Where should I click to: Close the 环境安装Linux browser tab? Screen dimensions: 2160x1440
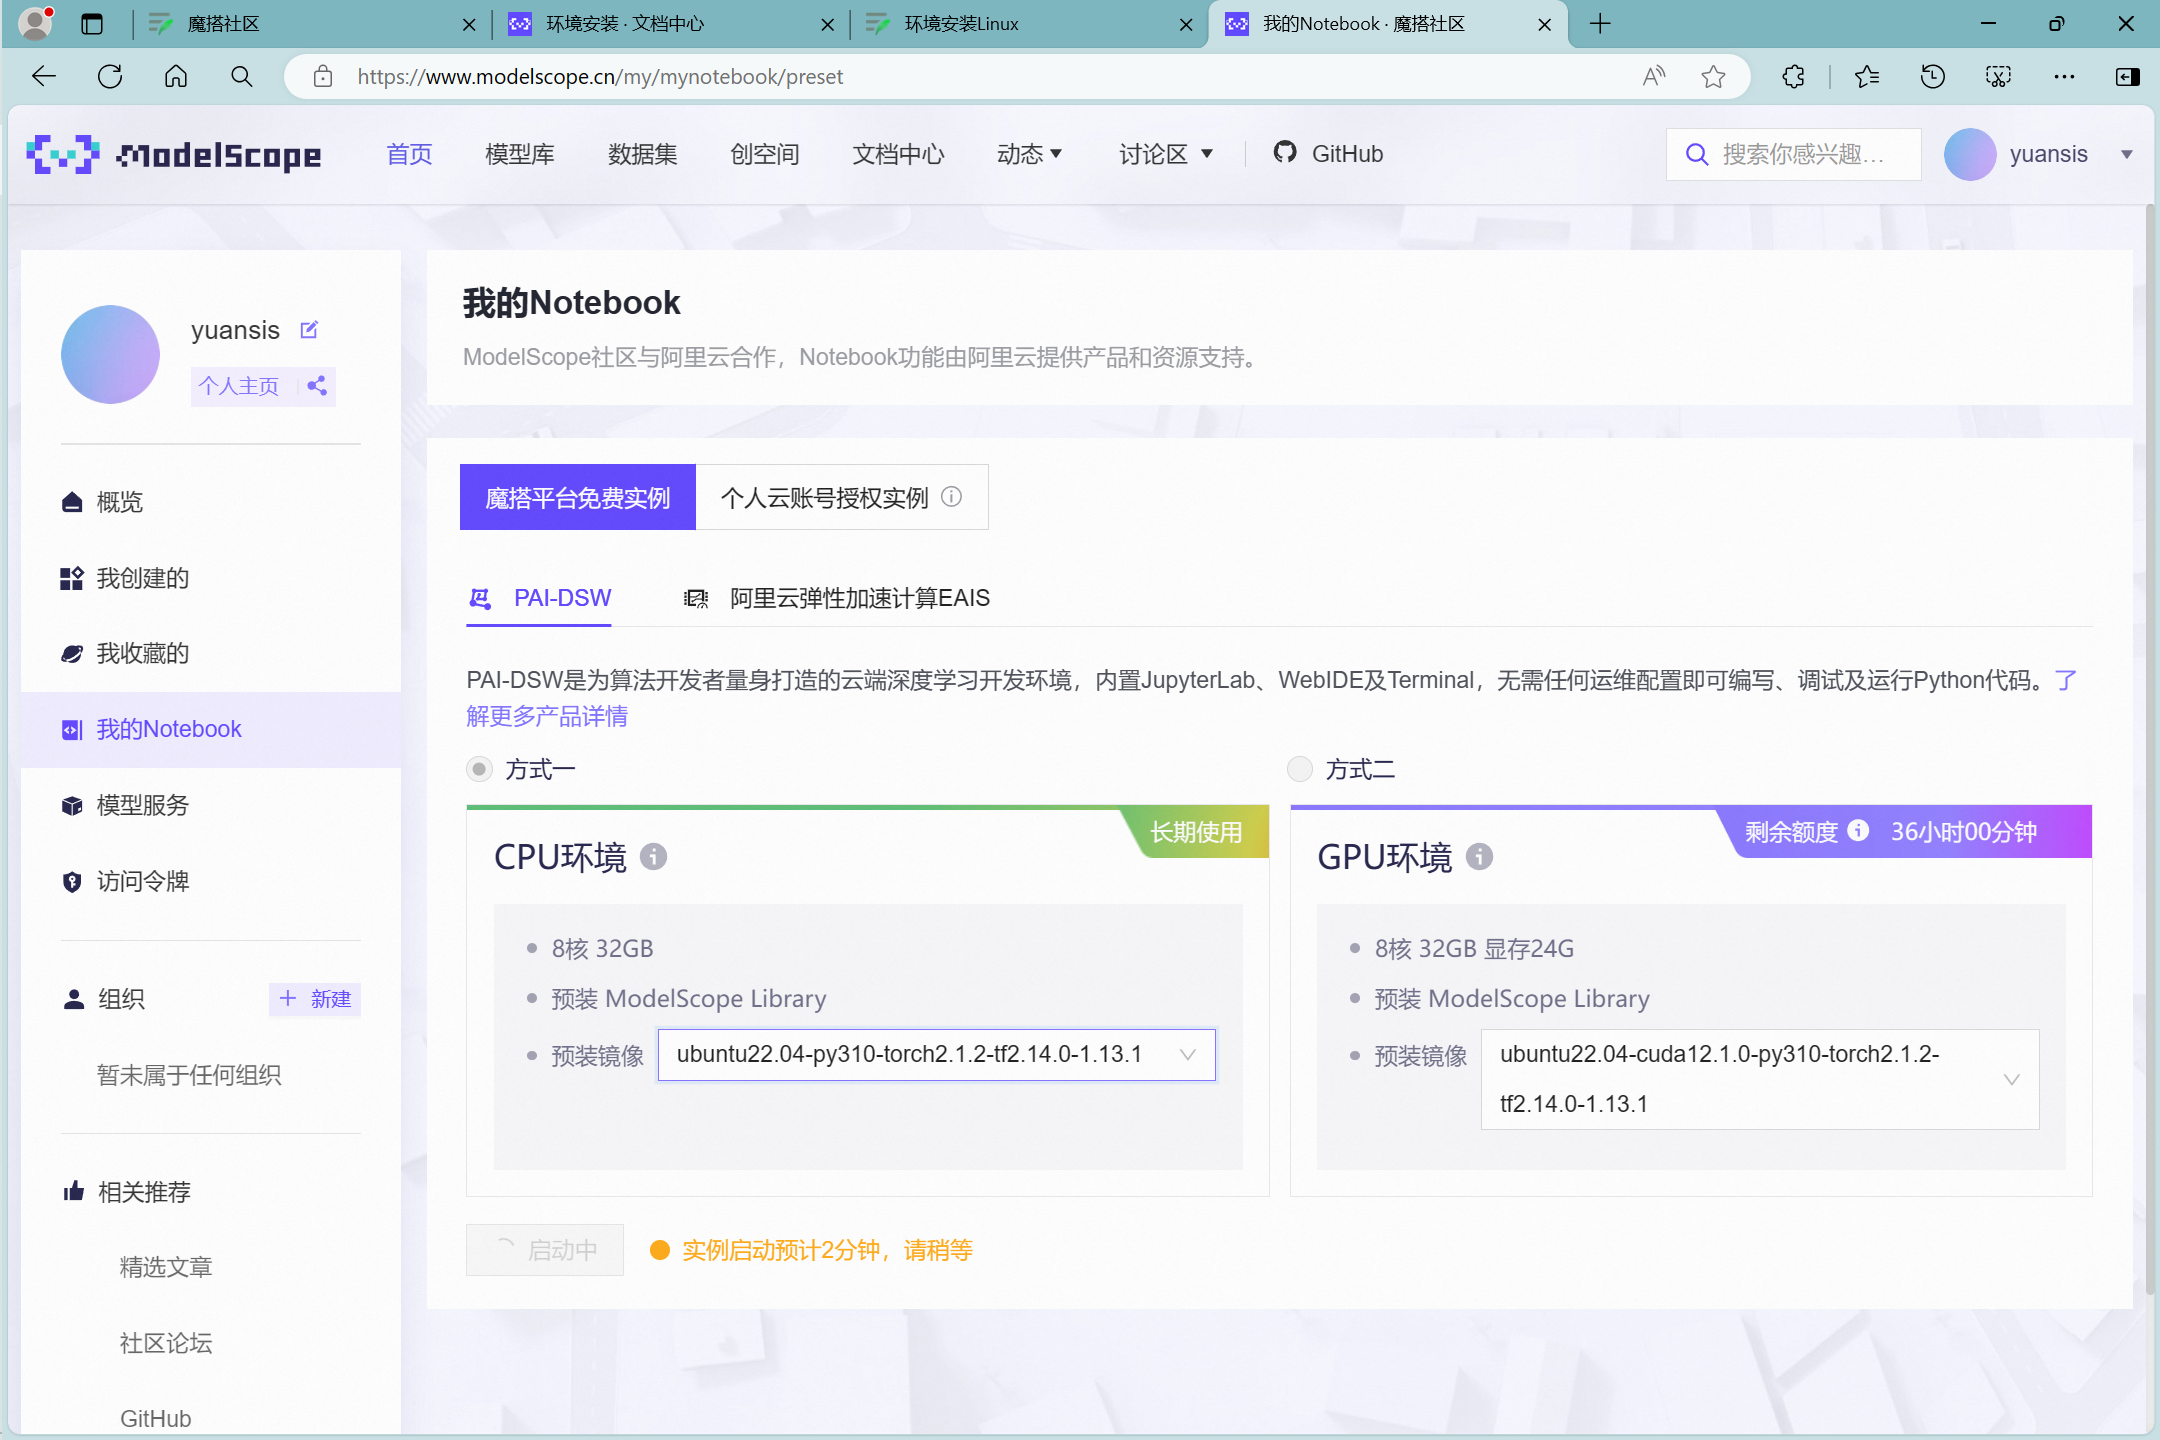pyautogui.click(x=1186, y=24)
